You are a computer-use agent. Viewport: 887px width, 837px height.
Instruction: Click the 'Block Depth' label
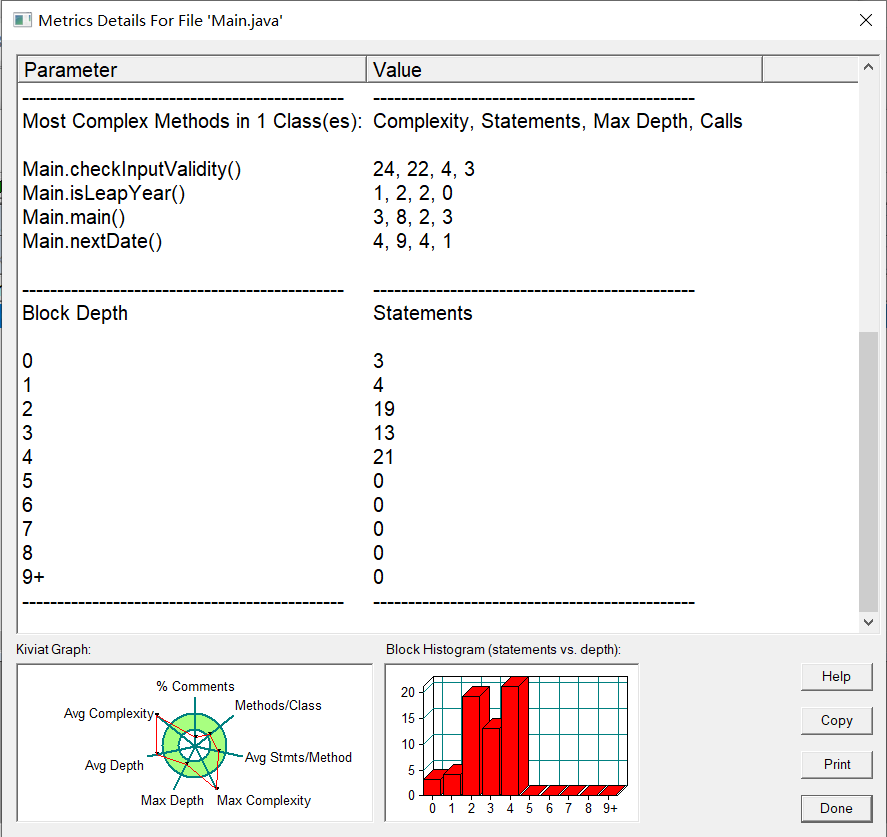pos(75,313)
